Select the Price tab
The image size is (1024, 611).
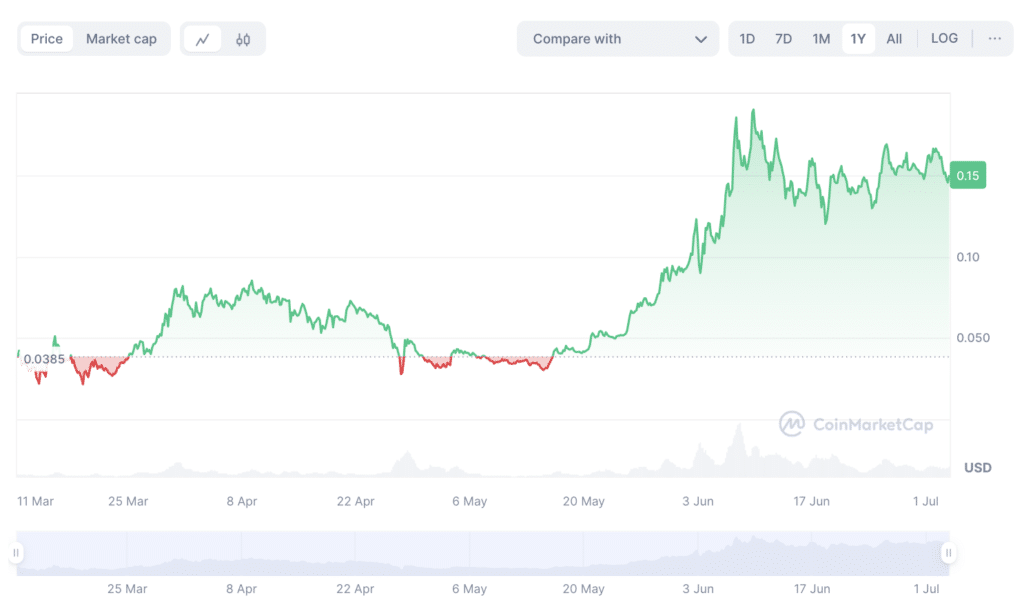point(47,39)
